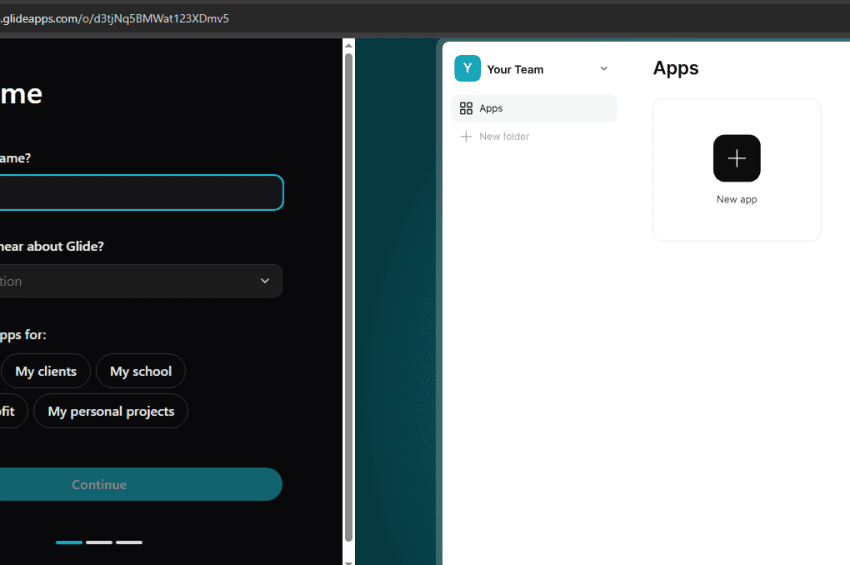Choose the My personal projects chip
The height and width of the screenshot is (565, 850).
110,411
